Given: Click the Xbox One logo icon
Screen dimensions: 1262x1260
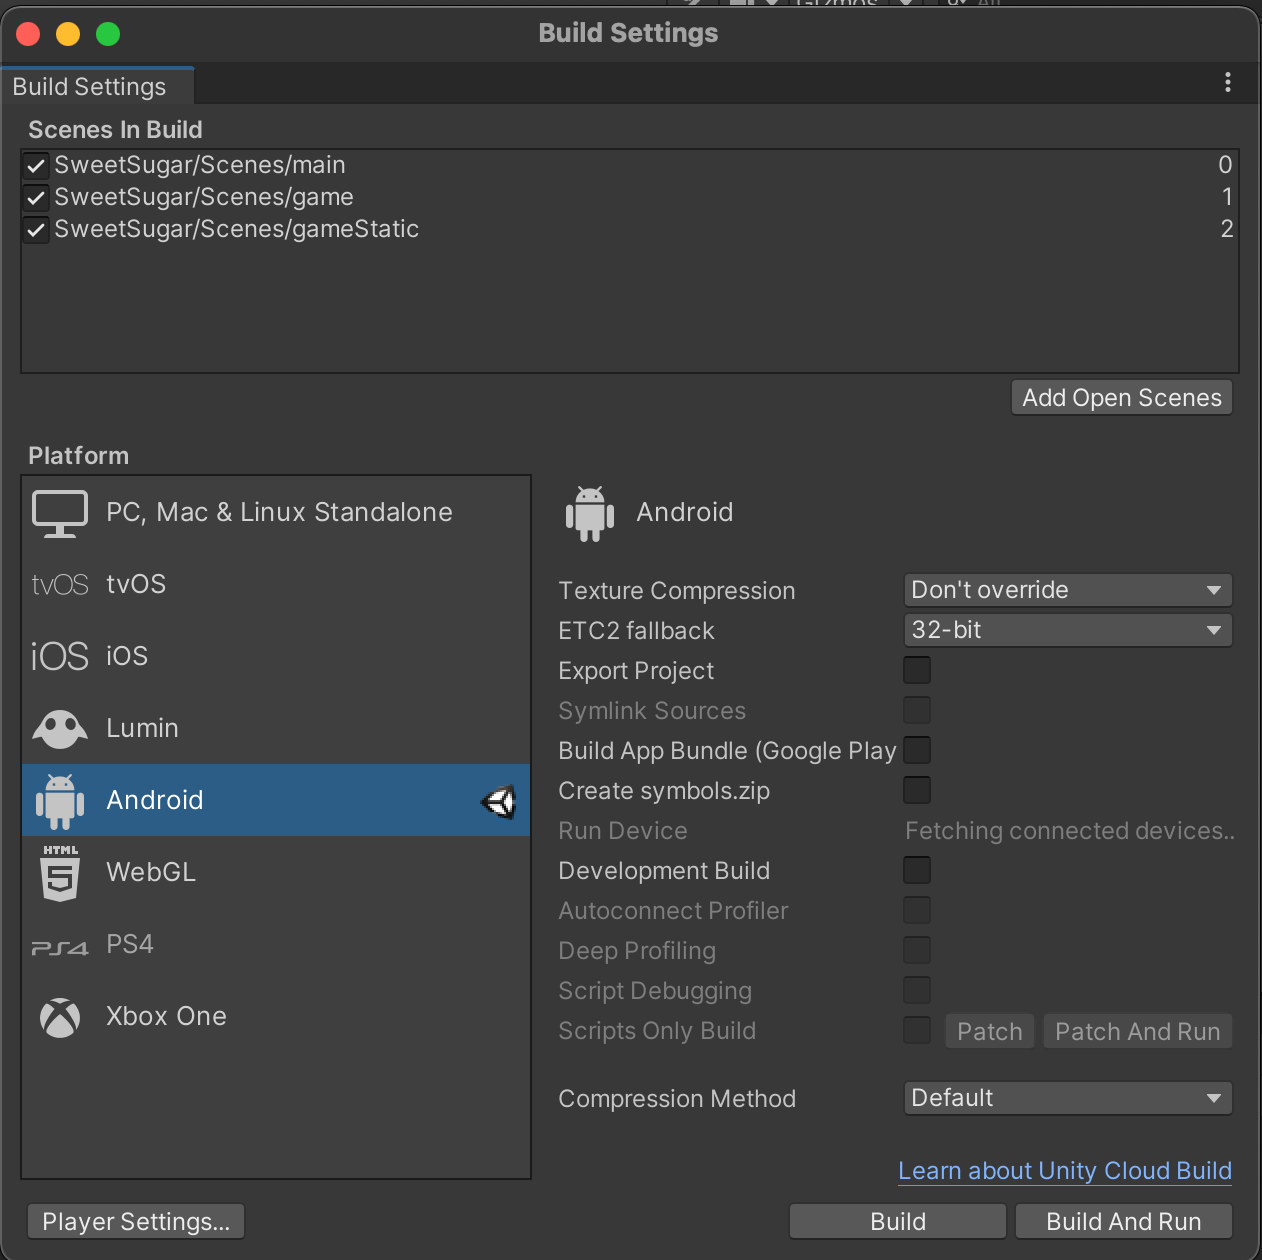Looking at the screenshot, I should [x=60, y=1018].
